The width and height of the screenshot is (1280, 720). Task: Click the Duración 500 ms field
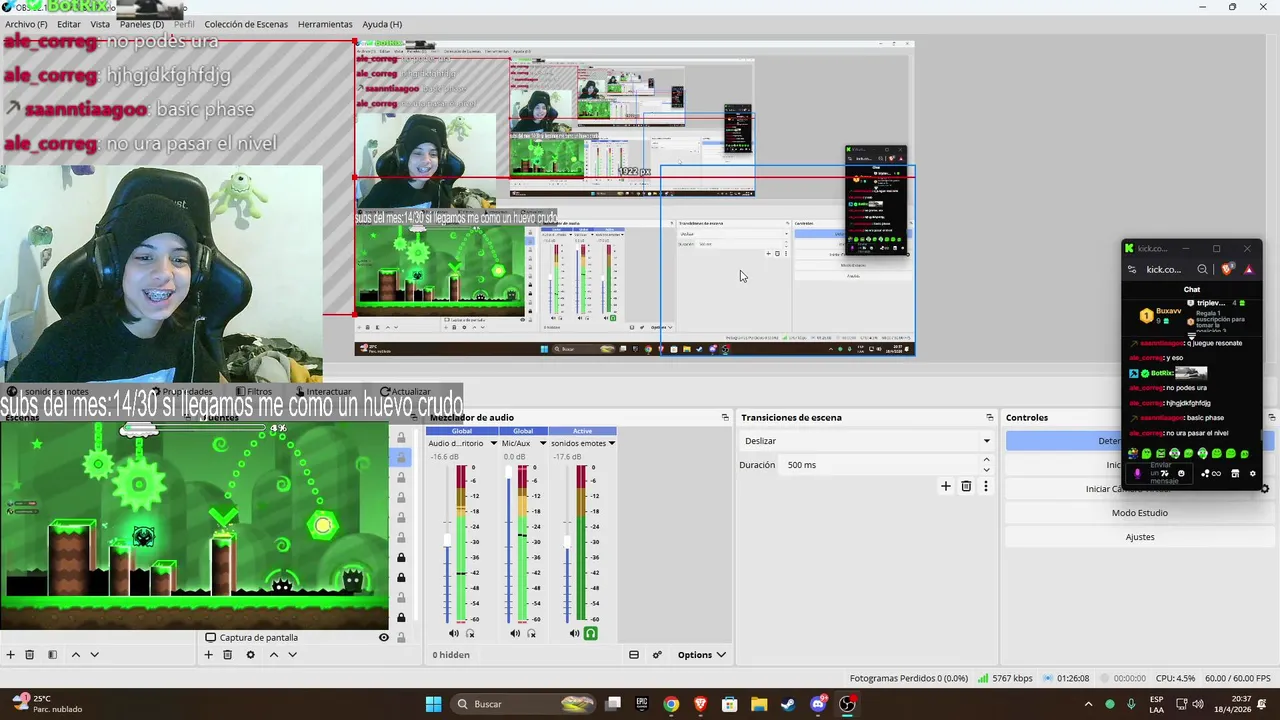pos(880,465)
